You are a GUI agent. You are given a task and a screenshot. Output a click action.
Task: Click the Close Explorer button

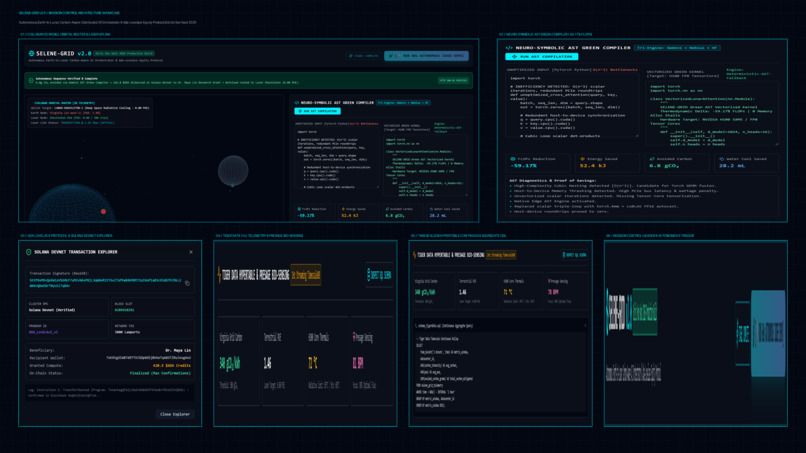[175, 414]
